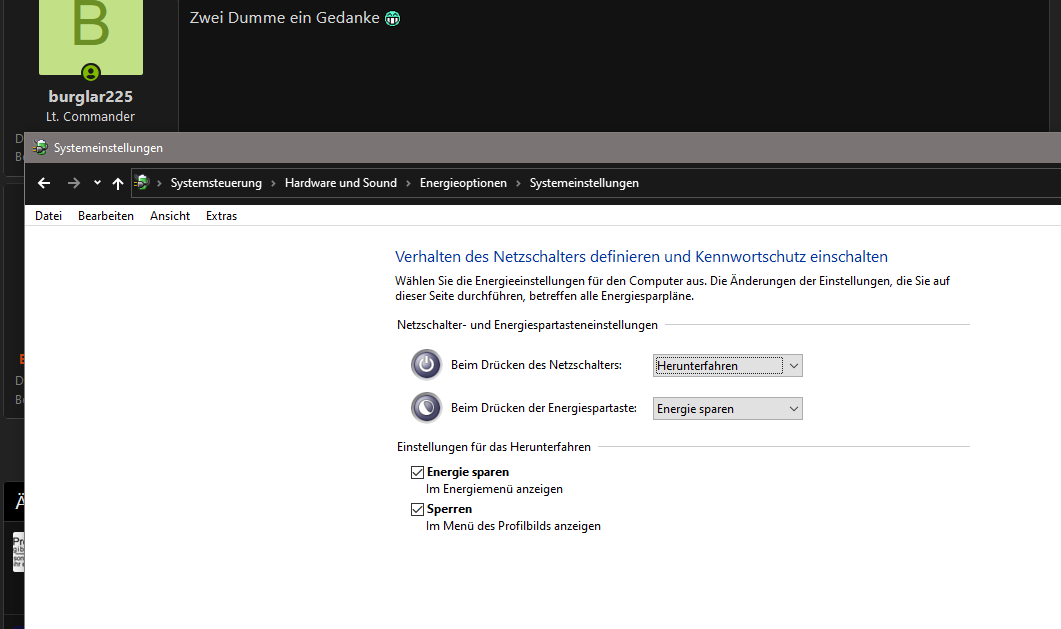Expand chevron after Systemsteuerung breadcrumb
This screenshot has width=1061, height=629.
273,183
